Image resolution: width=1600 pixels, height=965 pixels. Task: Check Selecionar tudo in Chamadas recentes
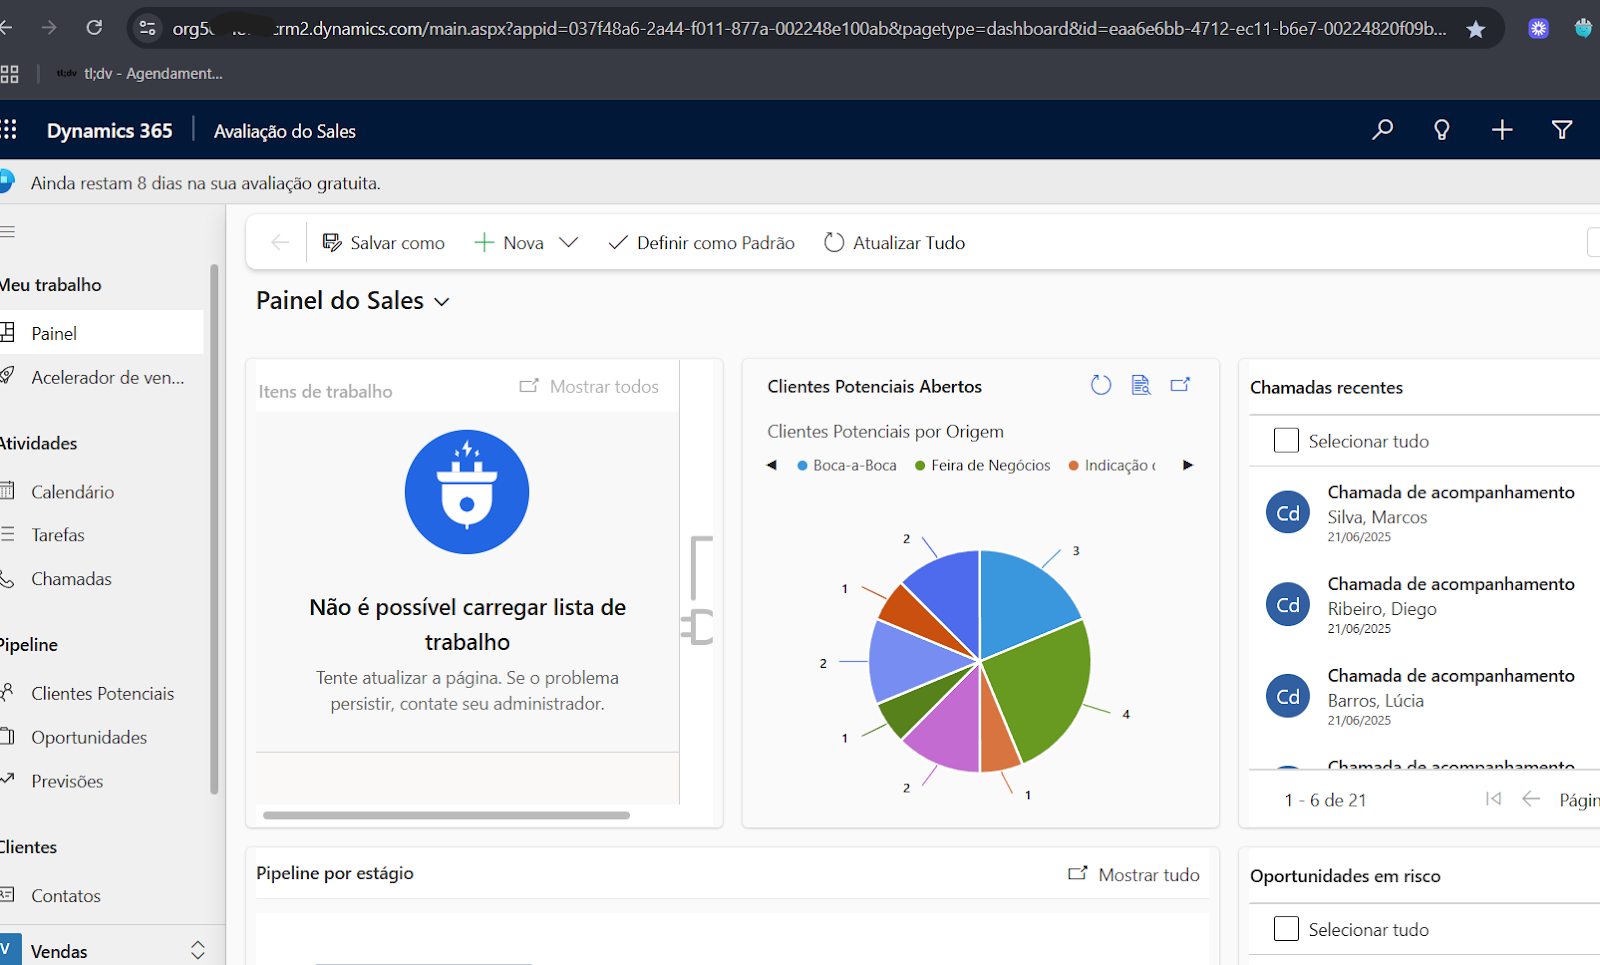[x=1286, y=441]
